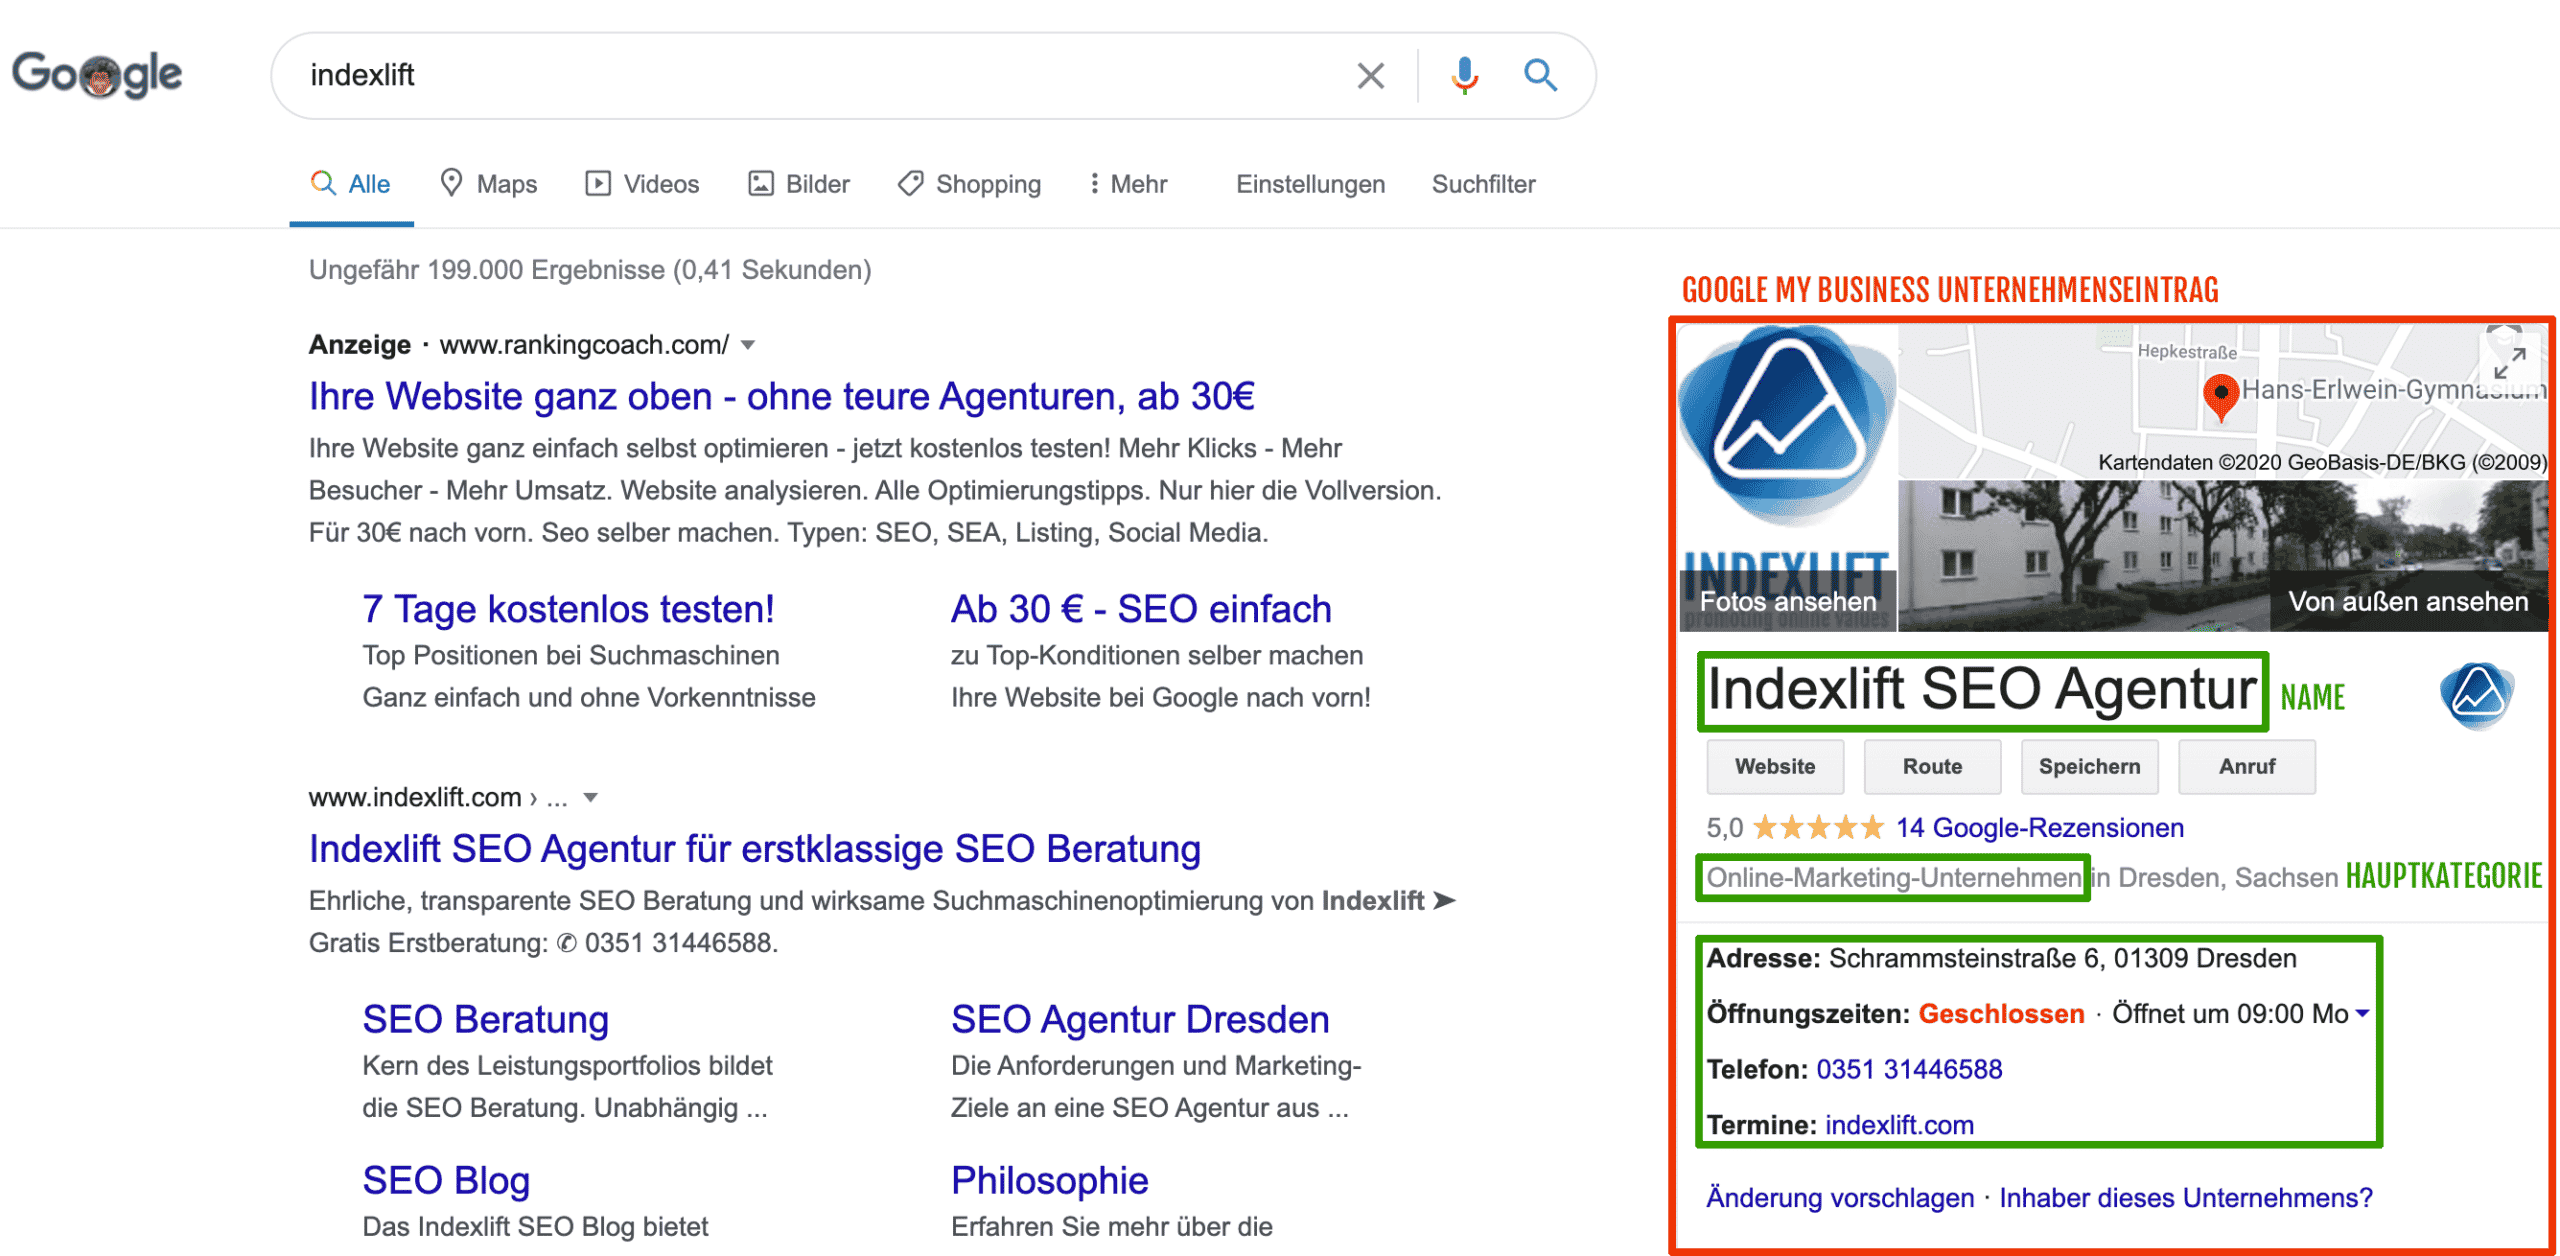Screen dimensions: 2560x1256
Task: Click 'Fotos ansehen' on the logo thumbnail
Action: click(x=1787, y=601)
